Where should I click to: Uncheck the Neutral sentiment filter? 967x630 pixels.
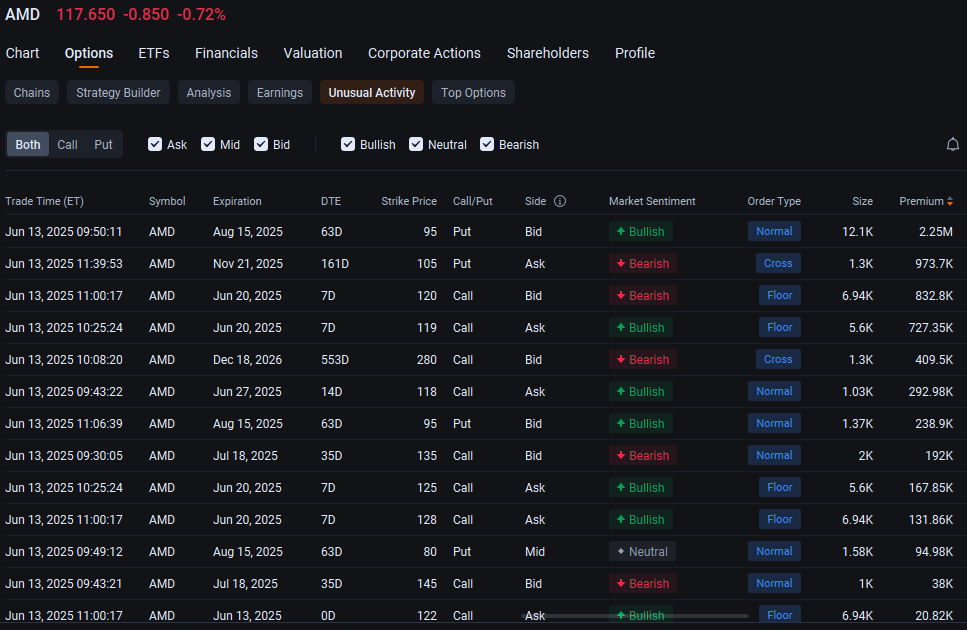(416, 144)
